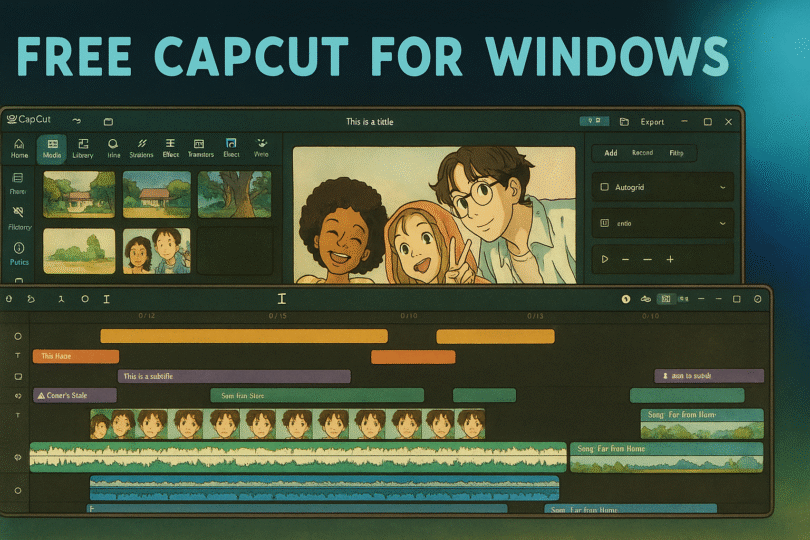Screen dimensions: 810x540
Task: Click the white circle number icon on timeline bar
Action: [626, 299]
